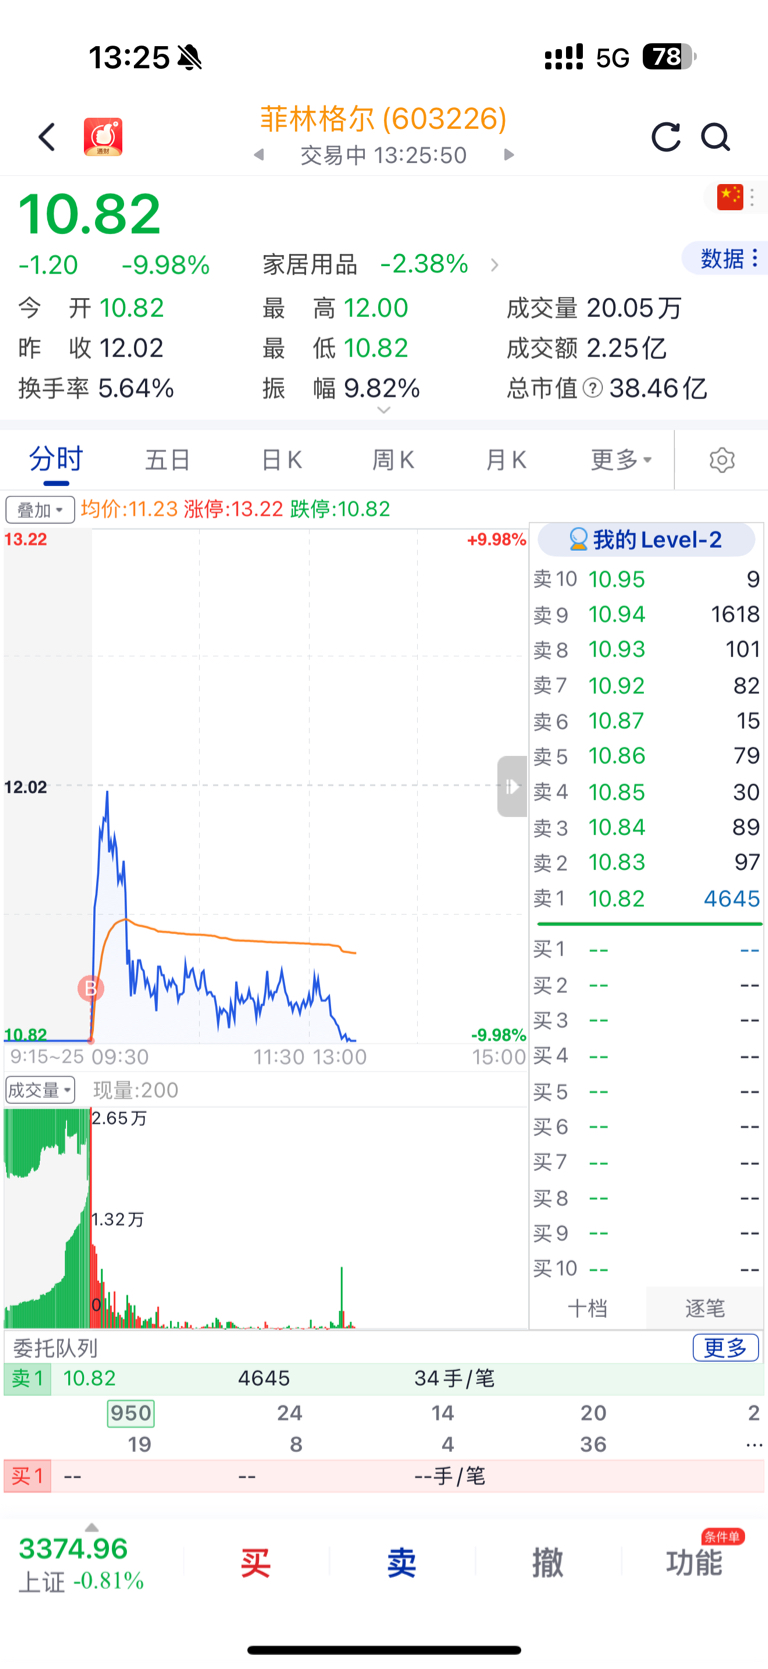Open the 数据 menu button
This screenshot has width=768, height=1669.
click(x=726, y=258)
